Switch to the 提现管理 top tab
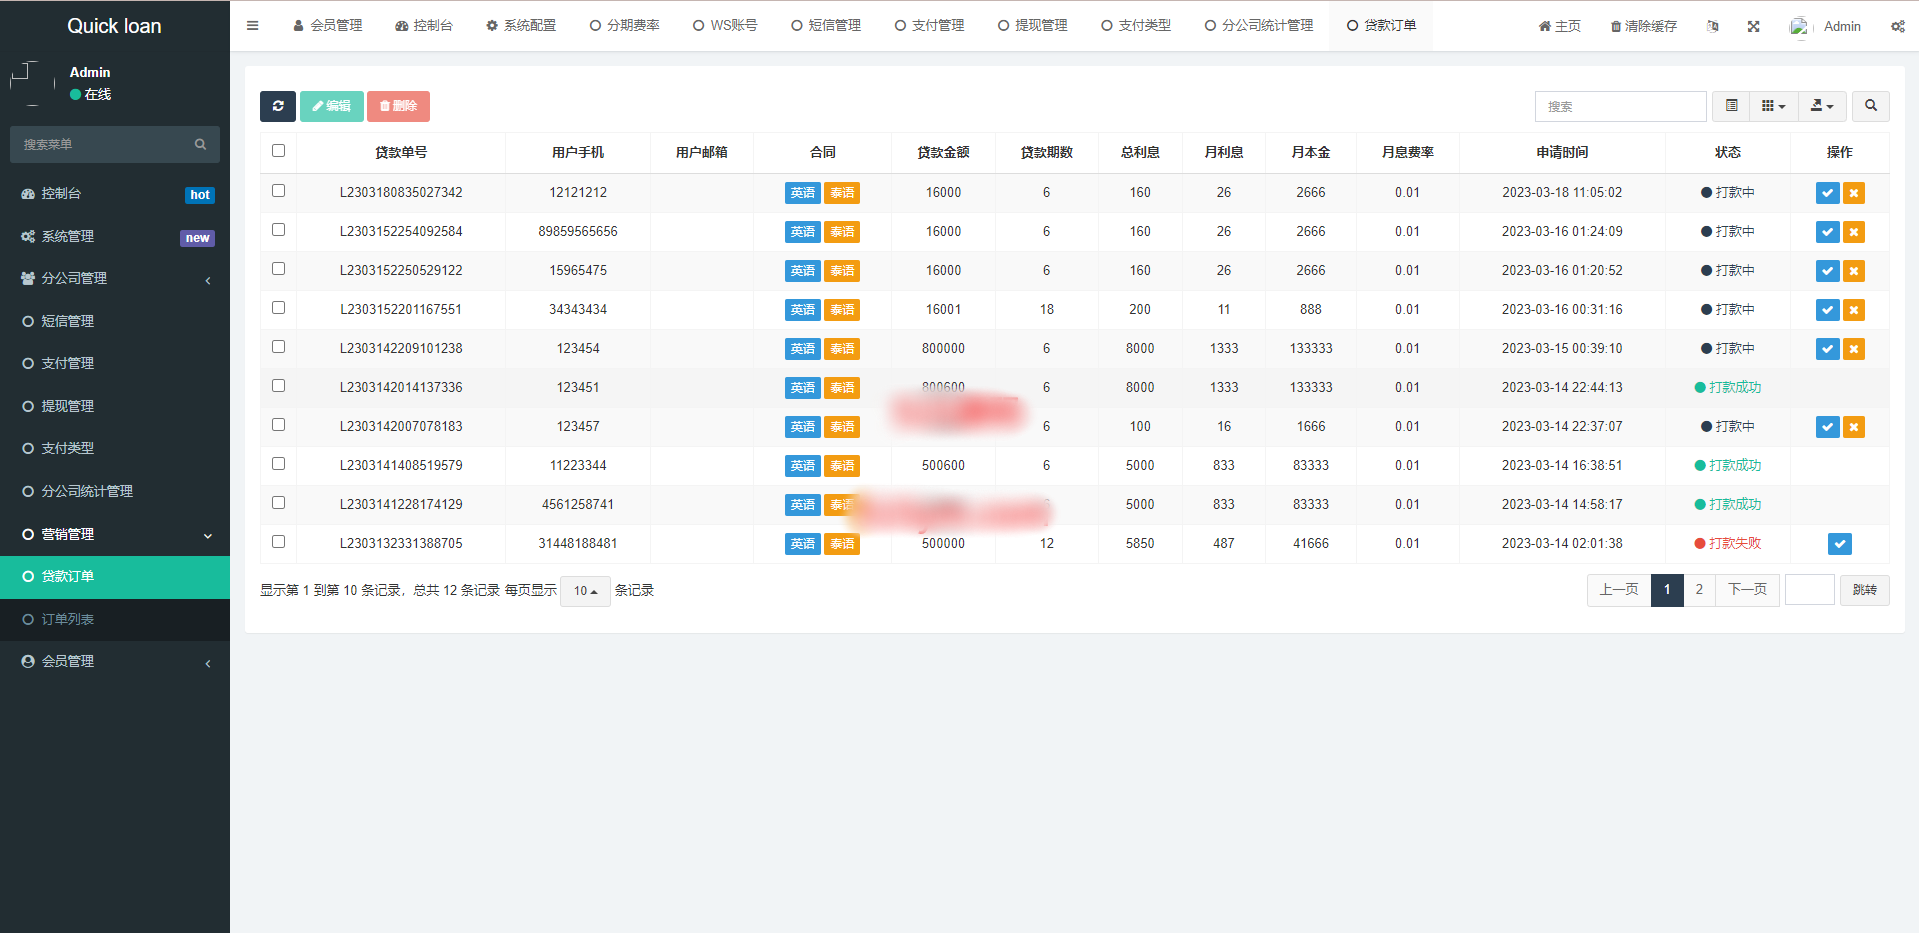 (x=1032, y=26)
